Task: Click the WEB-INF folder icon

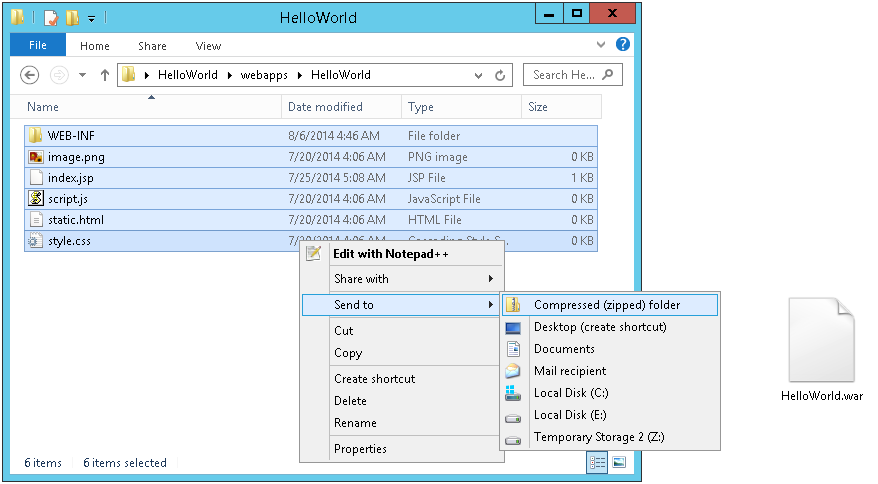Action: 36,135
